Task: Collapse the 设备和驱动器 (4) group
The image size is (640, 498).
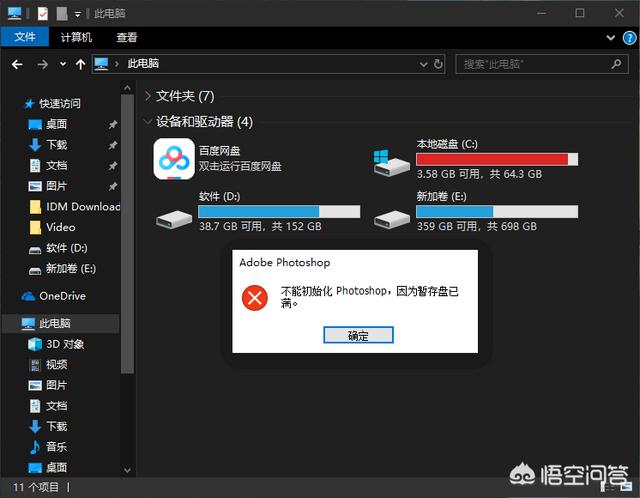Action: click(x=147, y=122)
